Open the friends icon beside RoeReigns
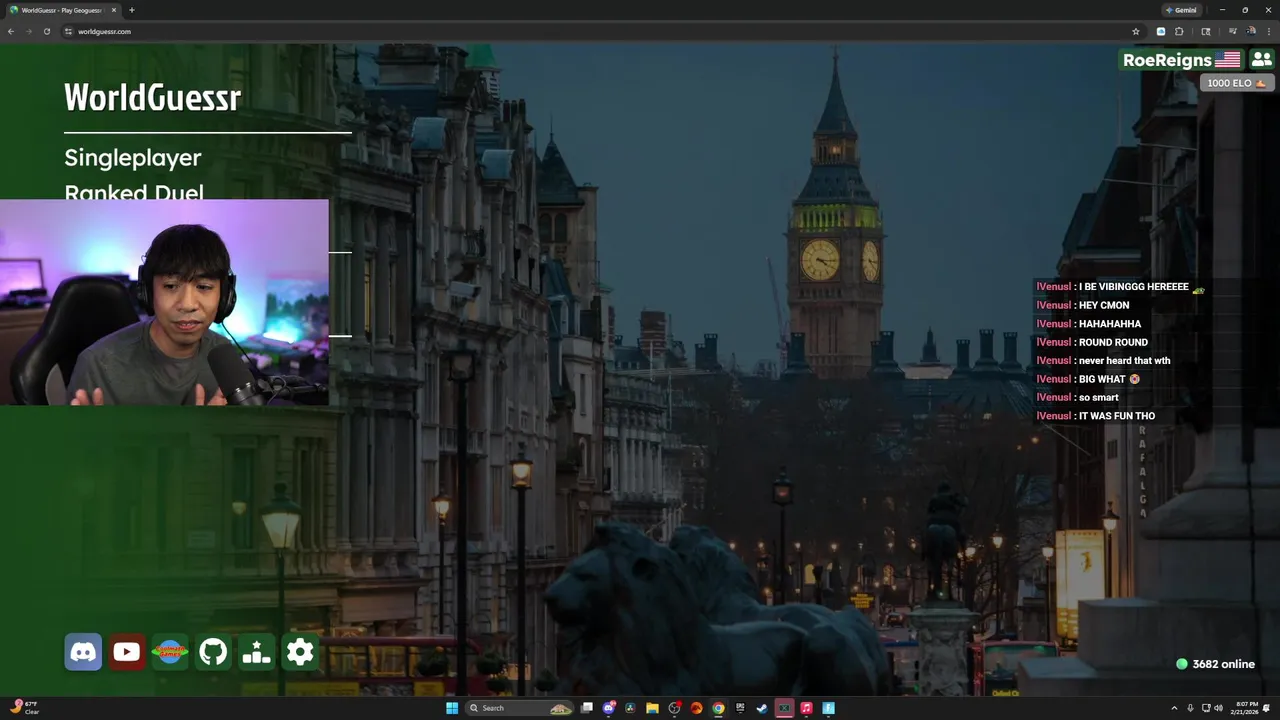 1261,60
